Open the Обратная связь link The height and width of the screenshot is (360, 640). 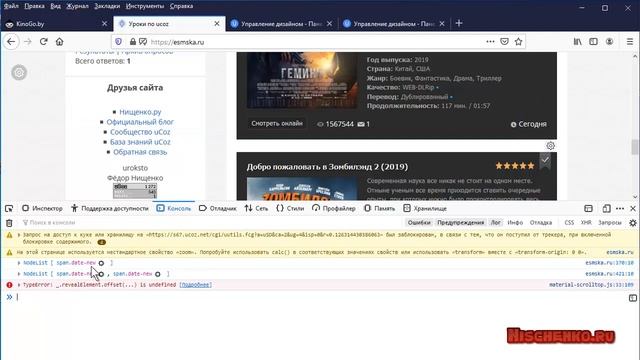[140, 152]
